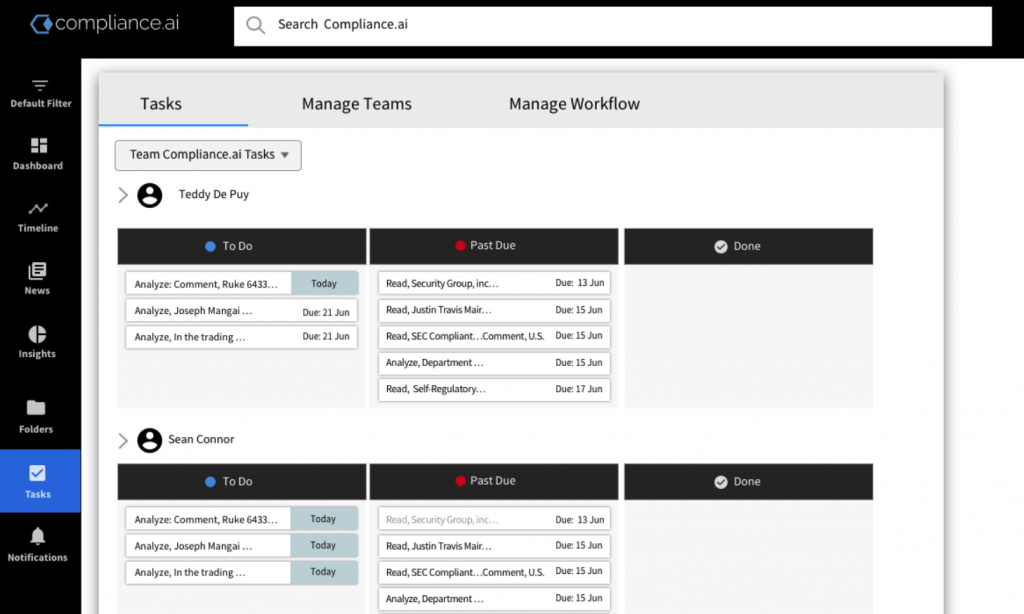Open the Notifications bell icon
The height and width of the screenshot is (614, 1024).
tap(37, 536)
